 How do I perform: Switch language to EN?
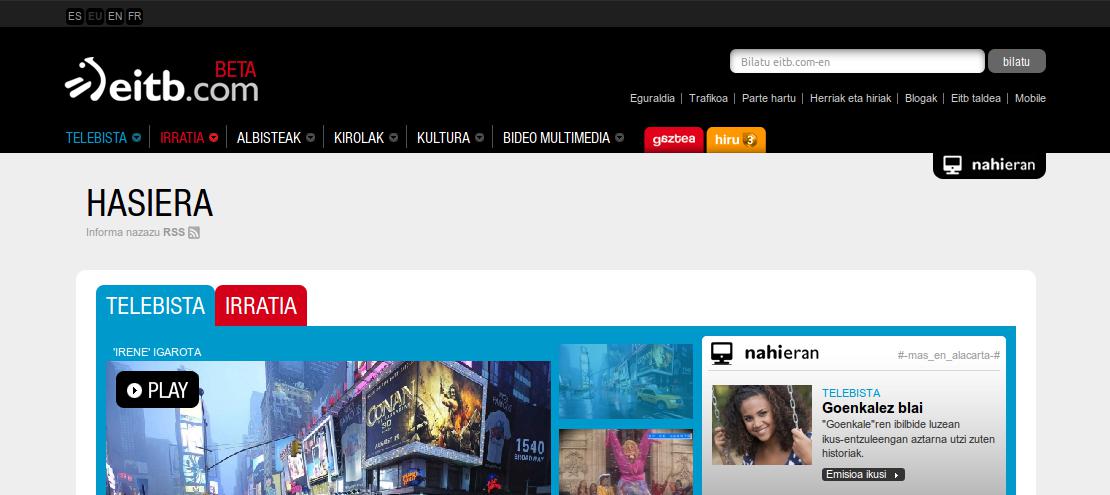[x=115, y=16]
